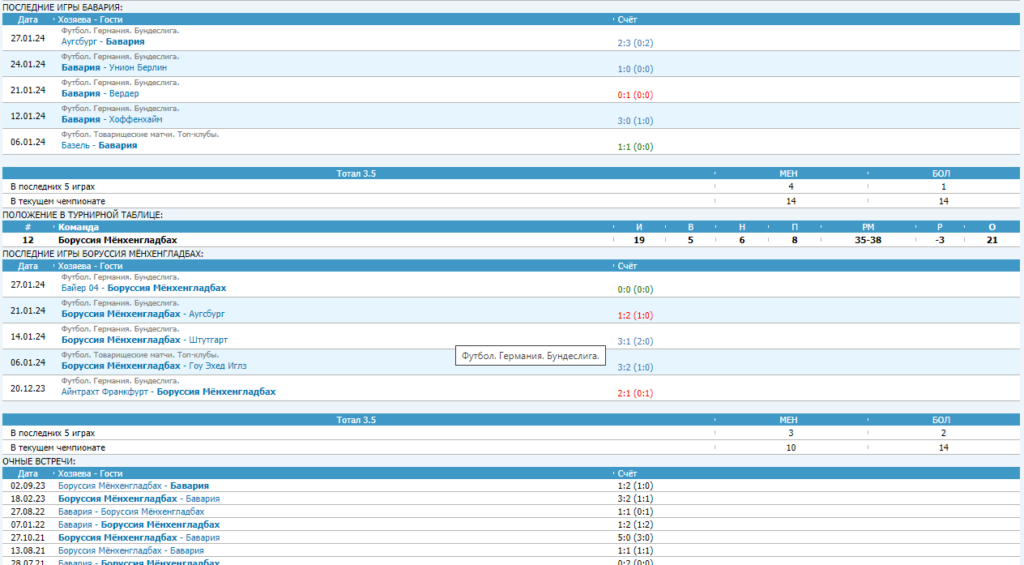Open head-to-head match dated 18.02.23
The height and width of the screenshot is (565, 1024).
pyautogui.click(x=138, y=499)
